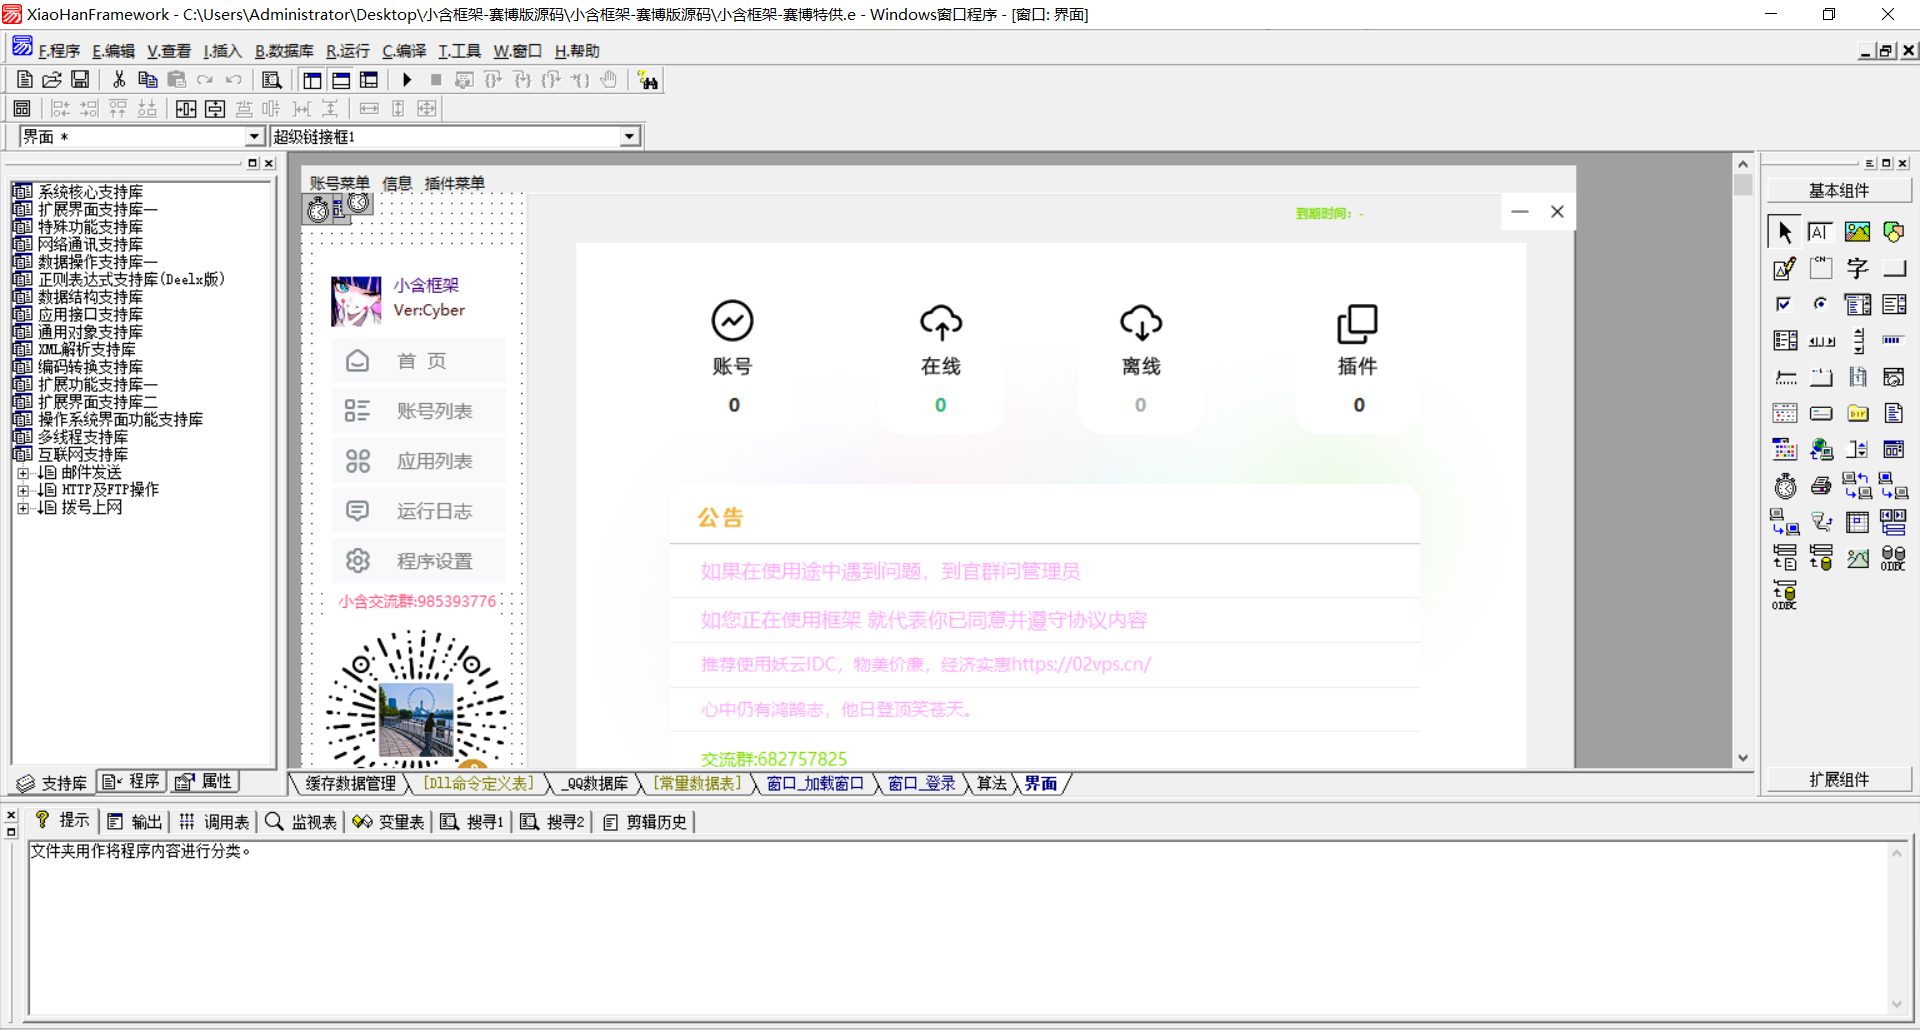
Task: Select the clock timer component icon
Action: tap(1785, 486)
